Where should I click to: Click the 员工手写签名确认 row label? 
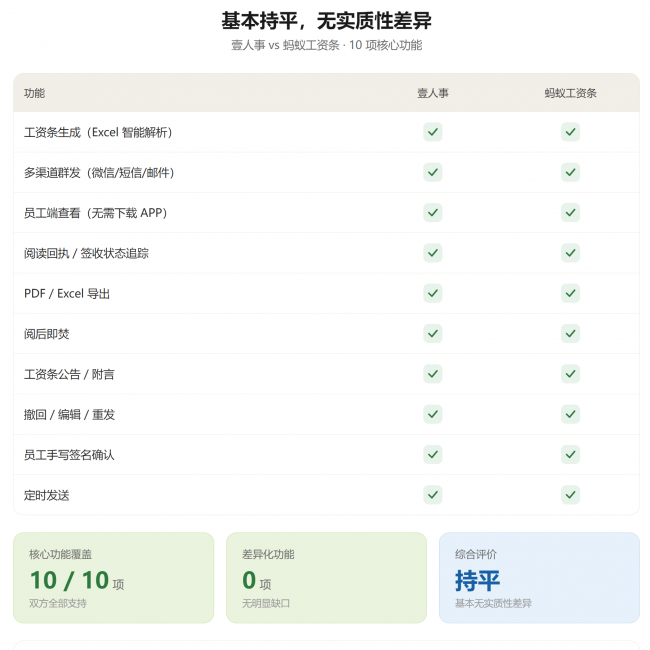69,455
